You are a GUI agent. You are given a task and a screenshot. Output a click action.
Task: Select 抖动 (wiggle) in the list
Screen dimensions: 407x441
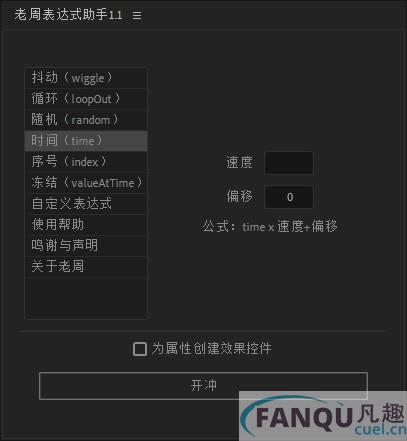[x=86, y=78]
